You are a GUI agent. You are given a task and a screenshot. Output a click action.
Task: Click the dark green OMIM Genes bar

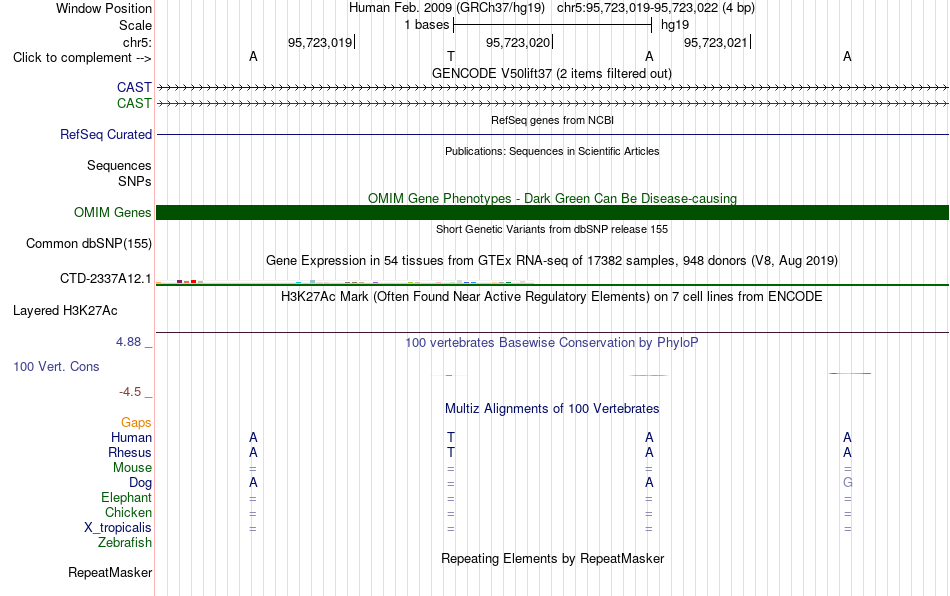553,213
